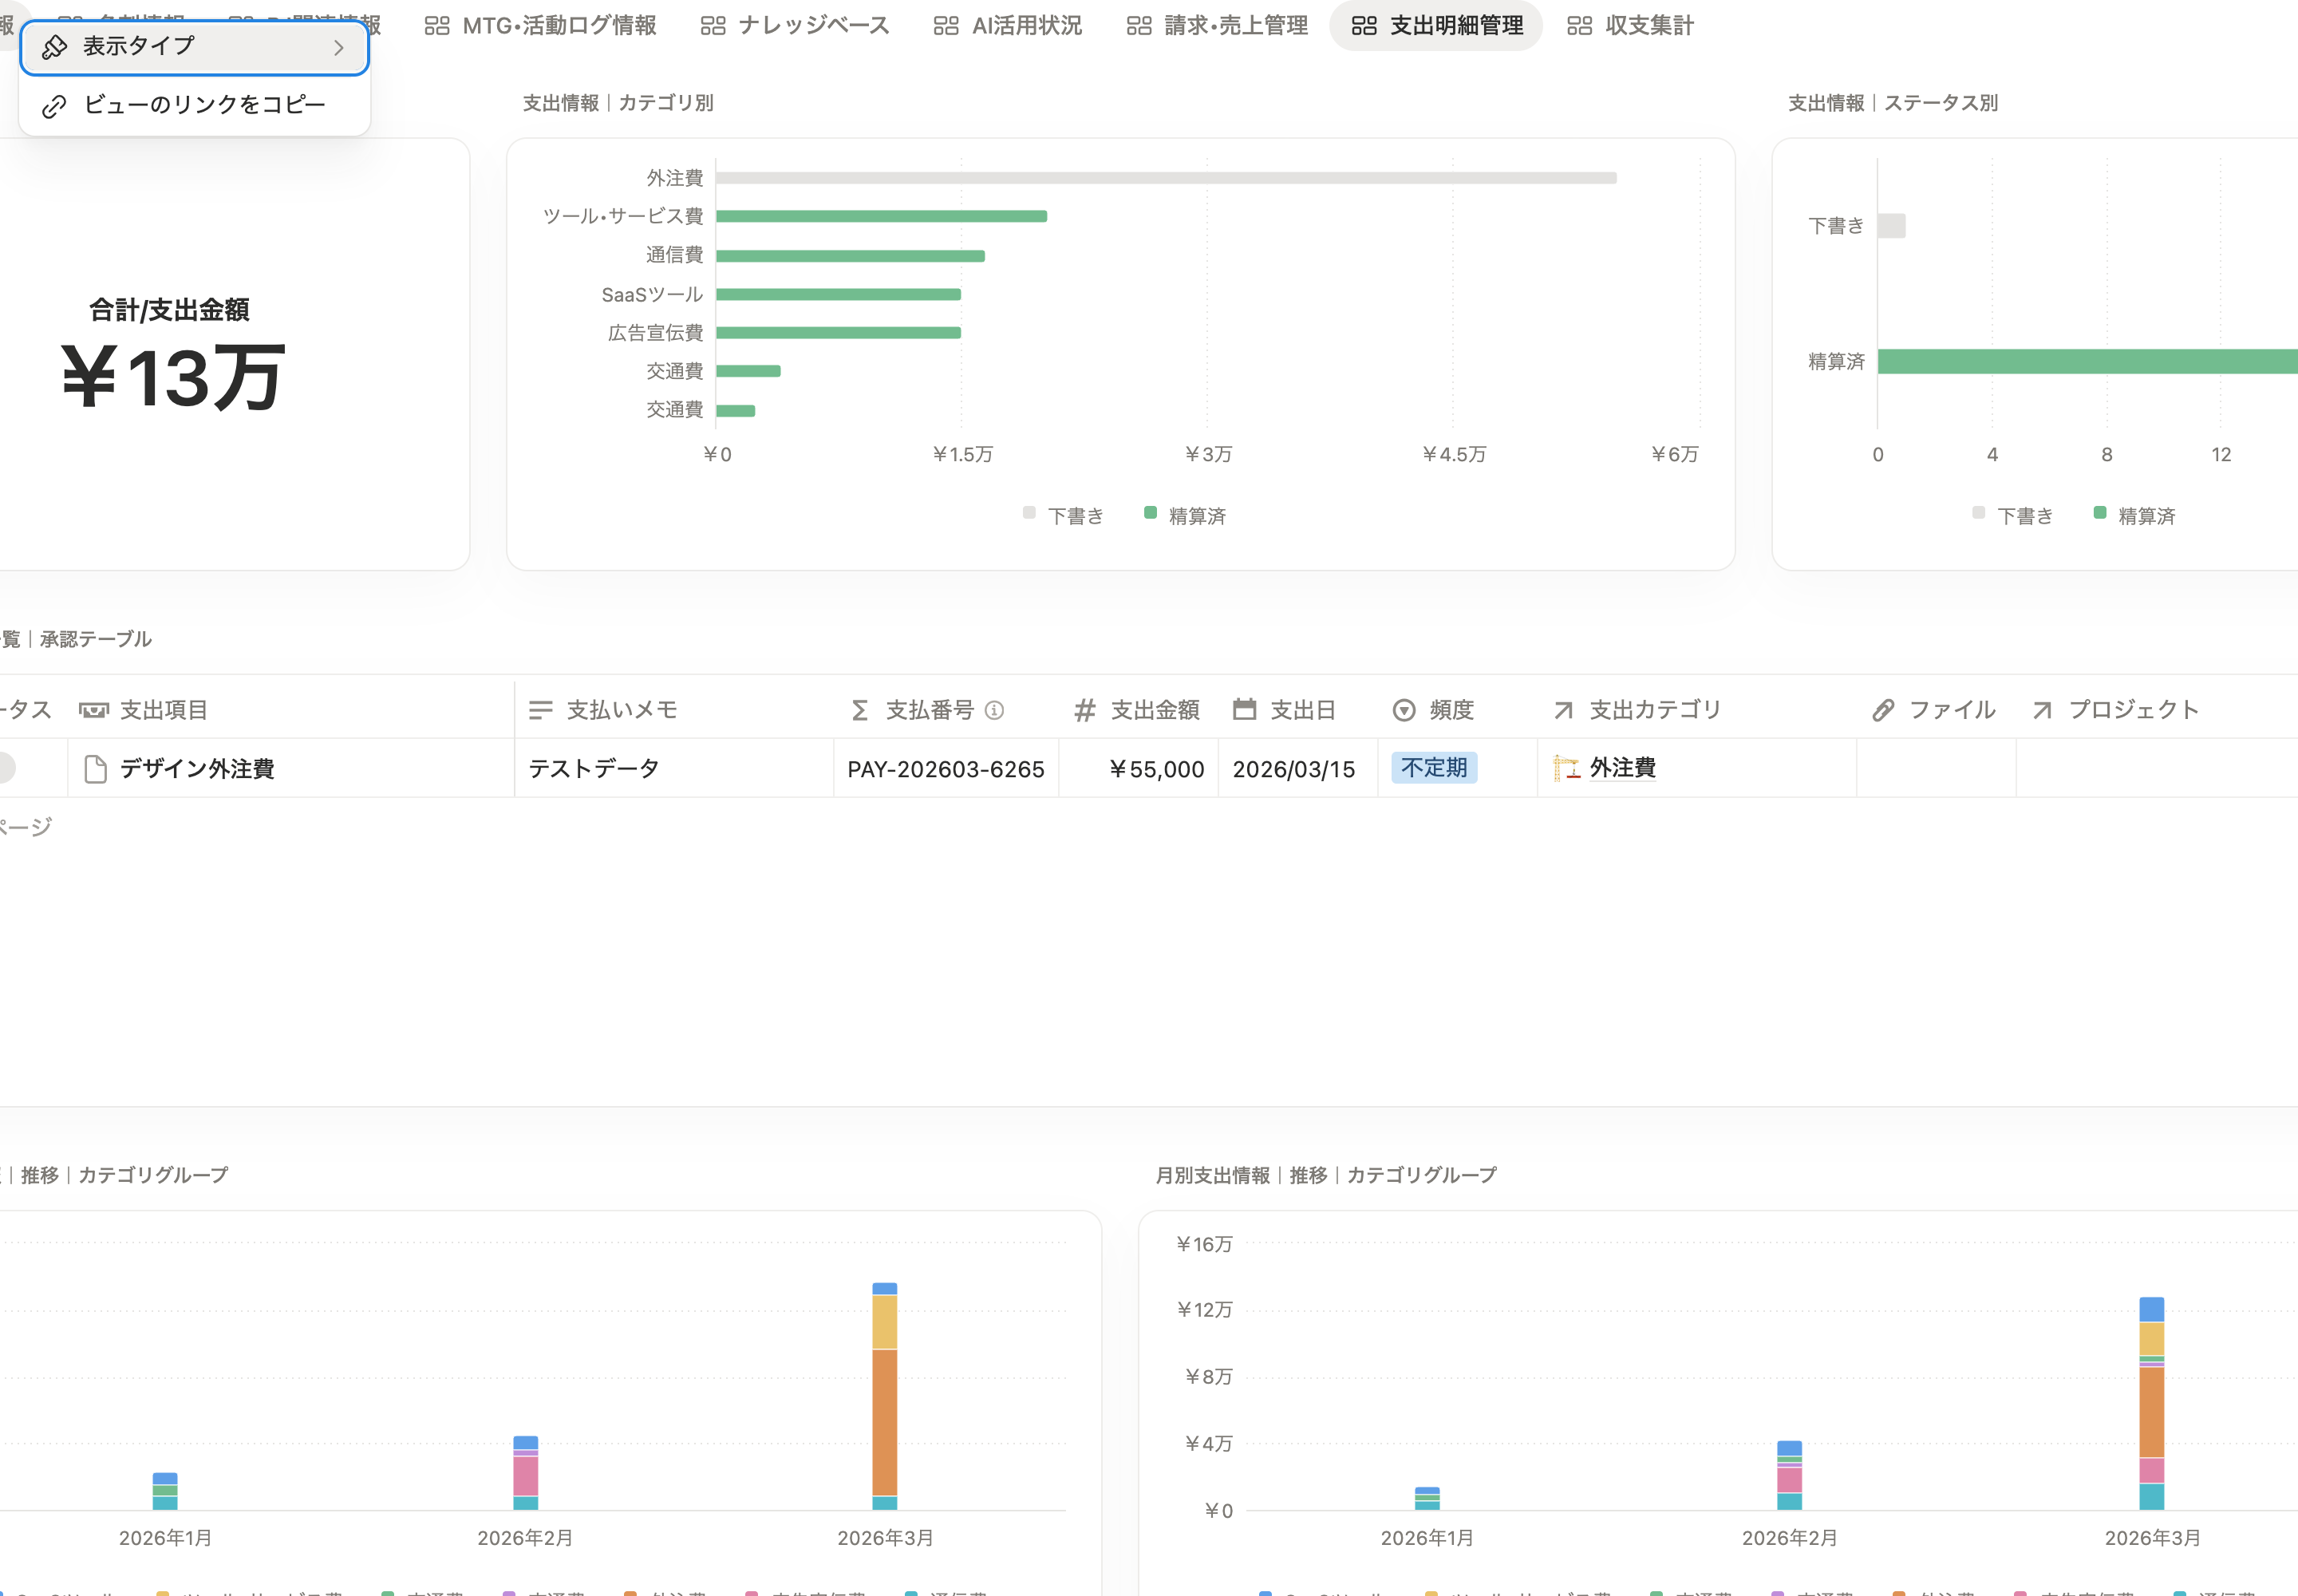Screen dimensions: 2298x1596
Task: Click the link icon beside ビューのリンクをコピー
Action: click(55, 106)
